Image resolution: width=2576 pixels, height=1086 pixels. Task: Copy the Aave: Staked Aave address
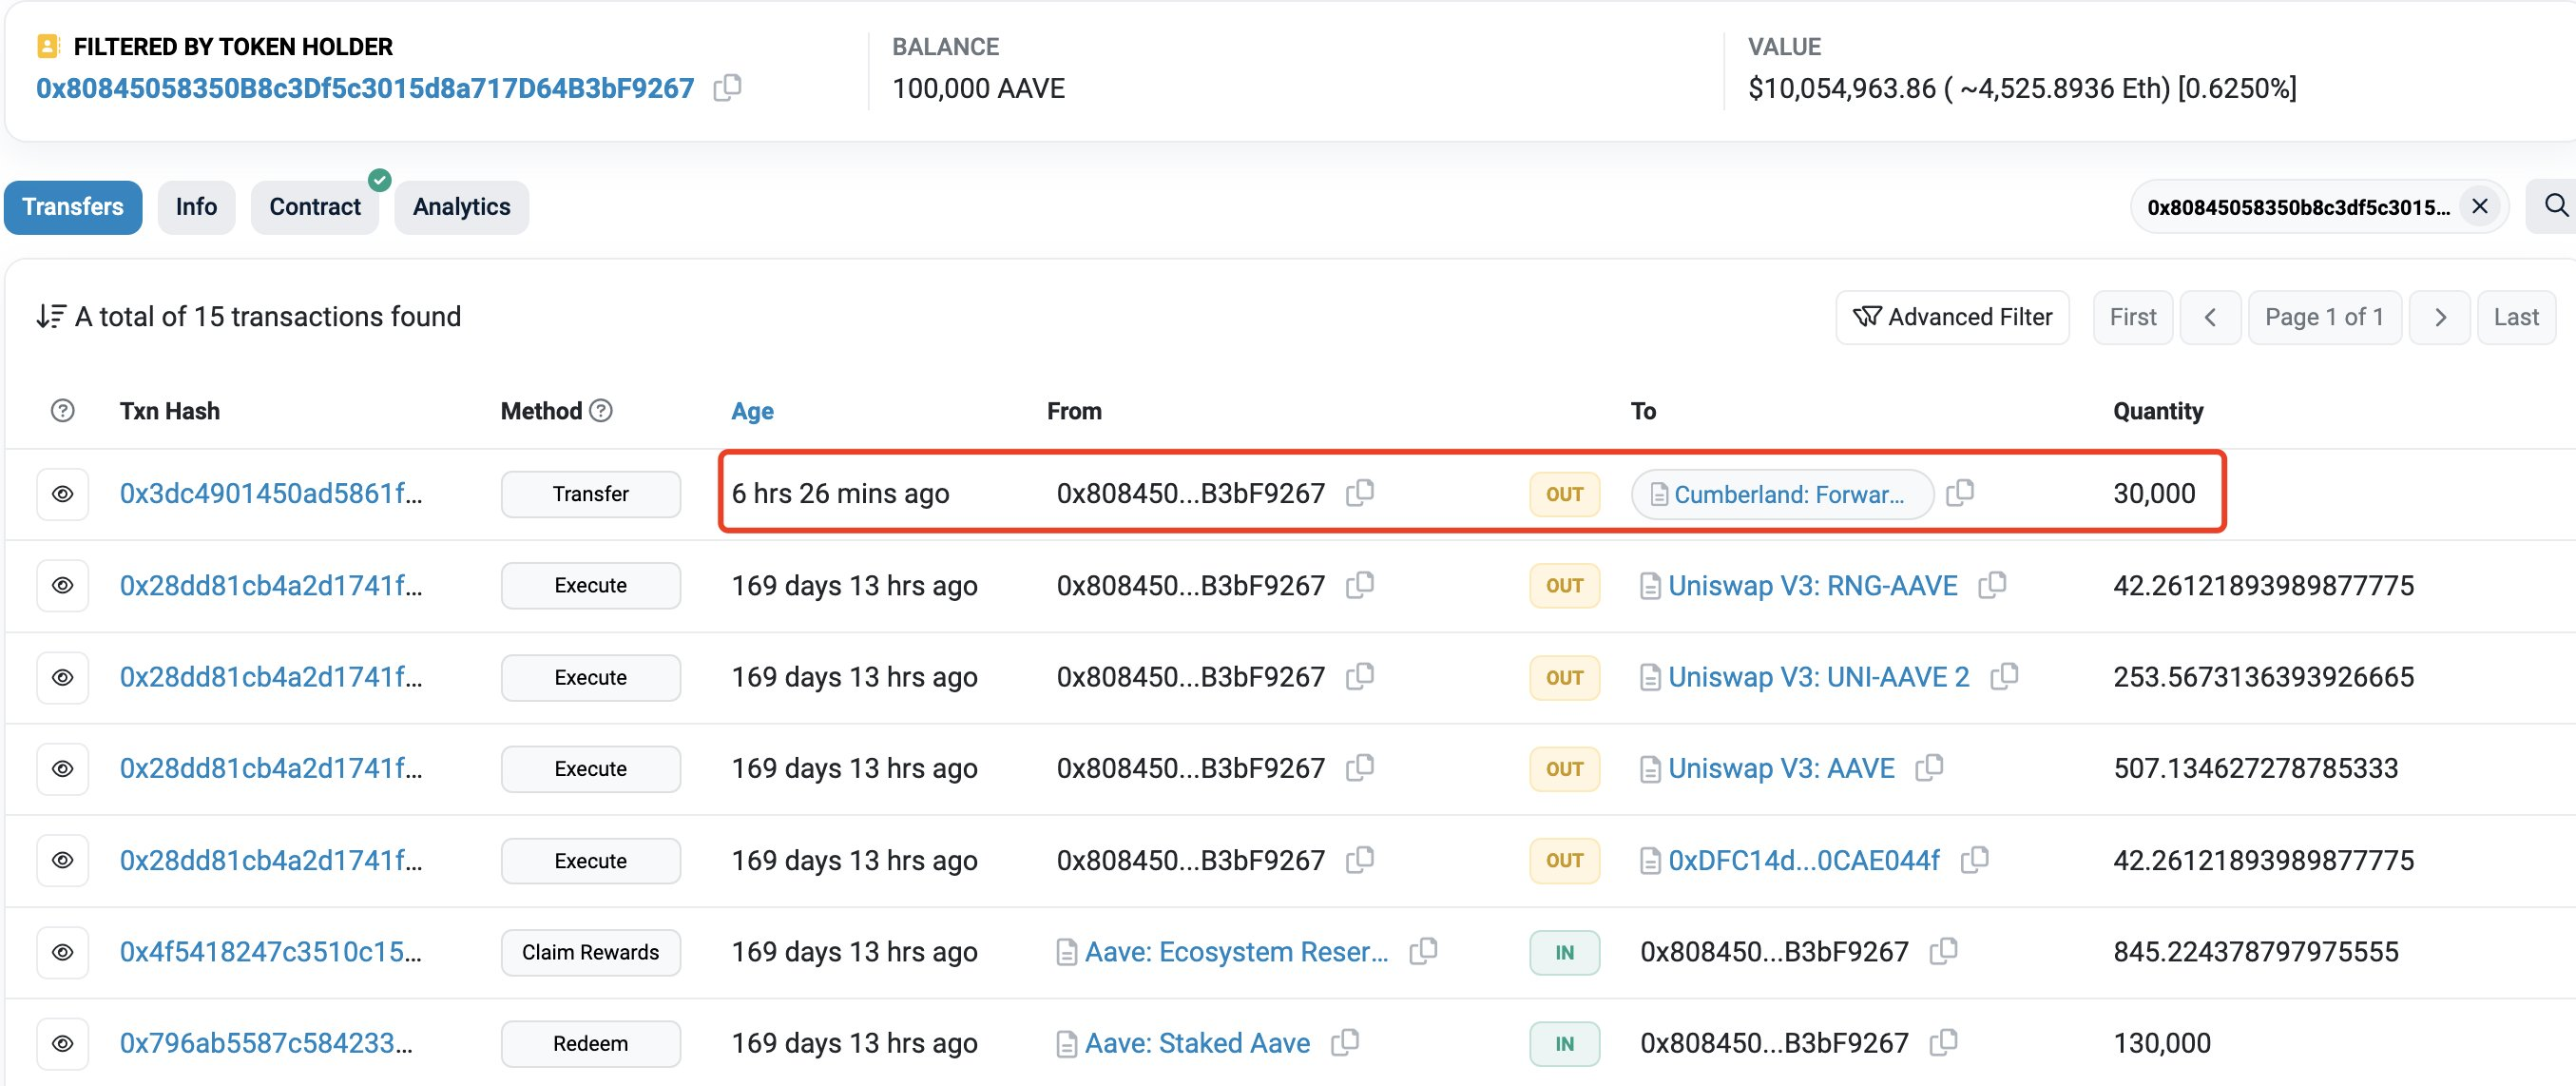tap(1345, 1043)
